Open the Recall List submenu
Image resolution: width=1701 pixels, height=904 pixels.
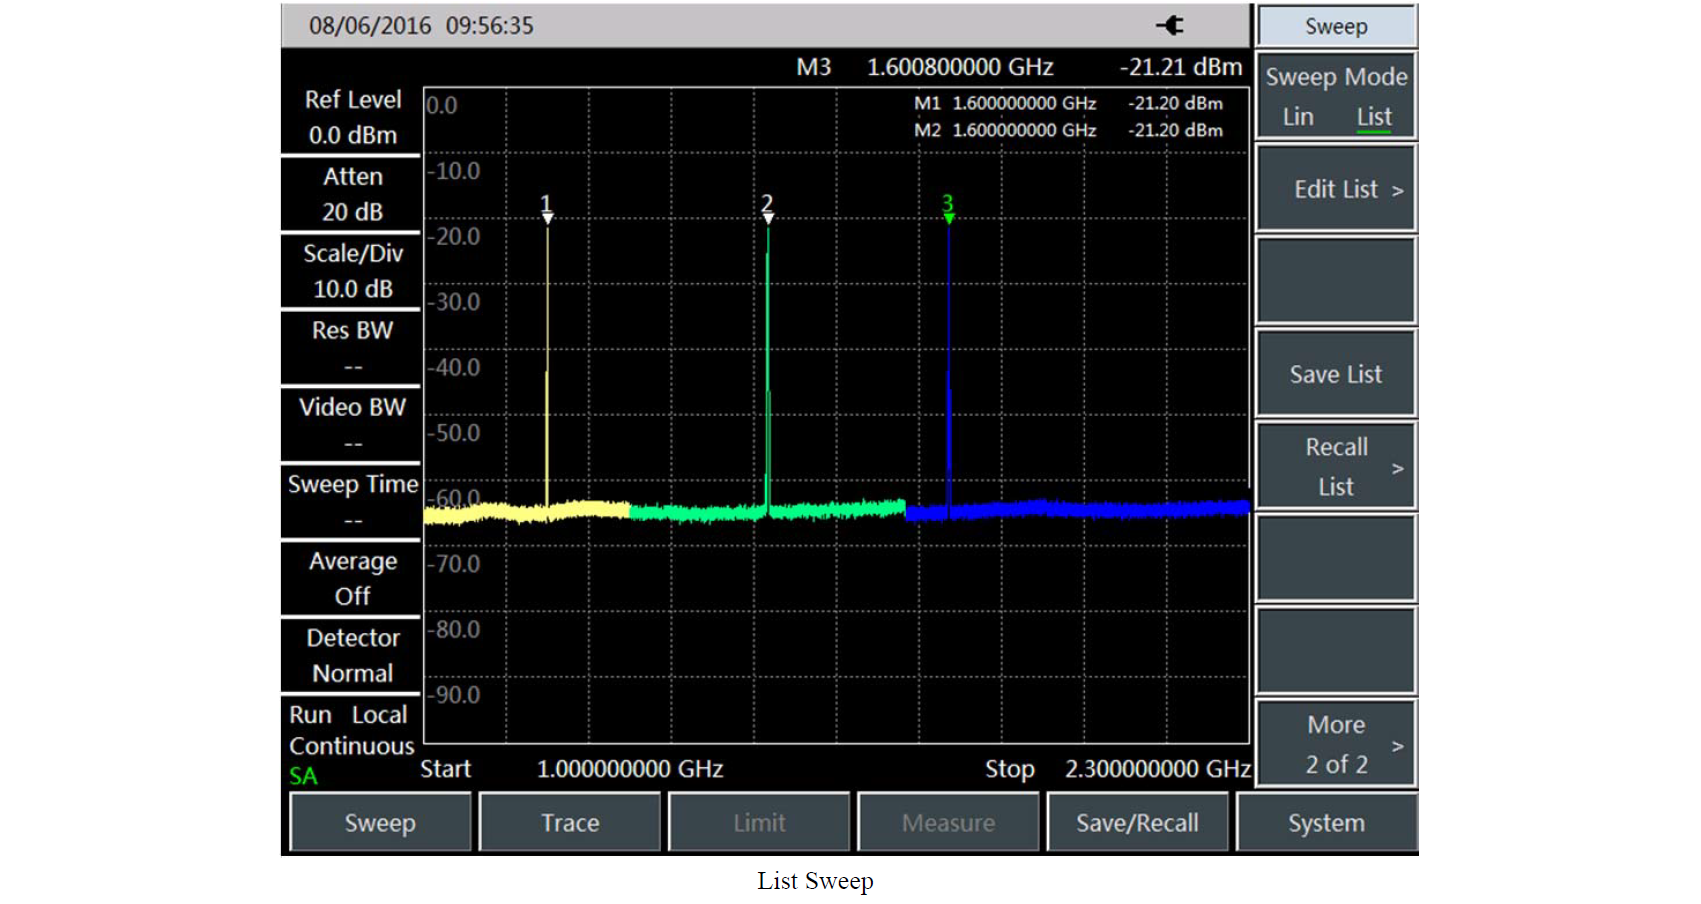(x=1336, y=467)
